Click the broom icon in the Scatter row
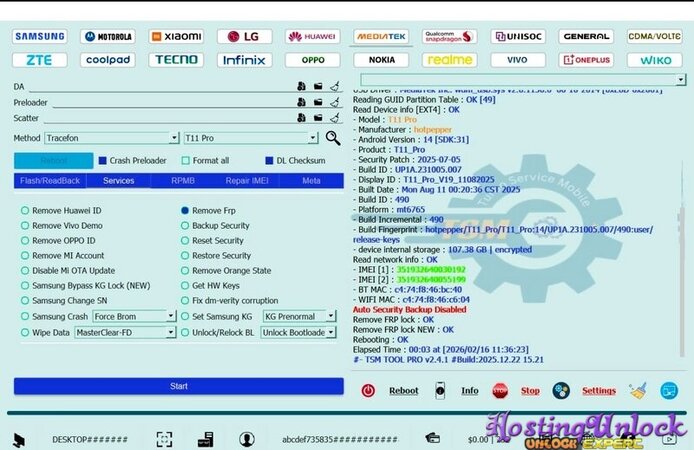 pyautogui.click(x=335, y=118)
